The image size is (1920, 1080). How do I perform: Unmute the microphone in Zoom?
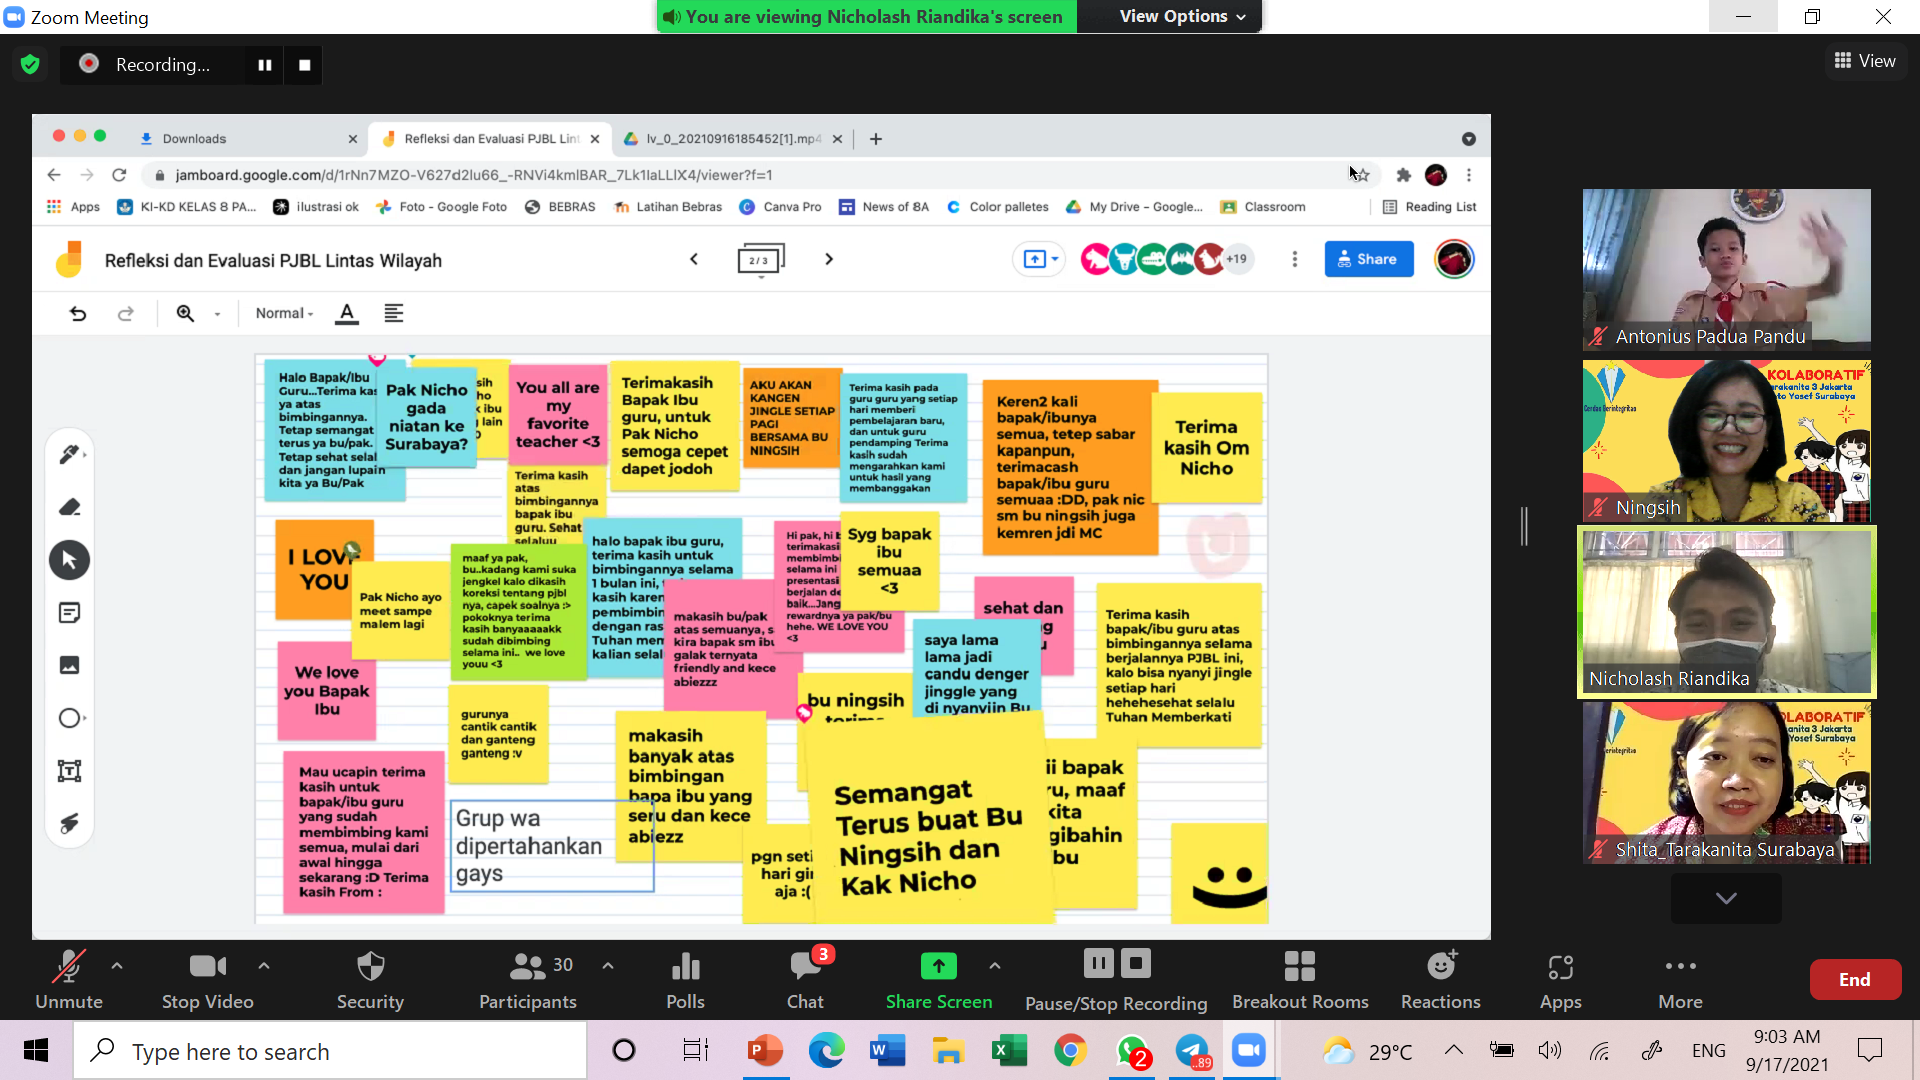tap(68, 980)
